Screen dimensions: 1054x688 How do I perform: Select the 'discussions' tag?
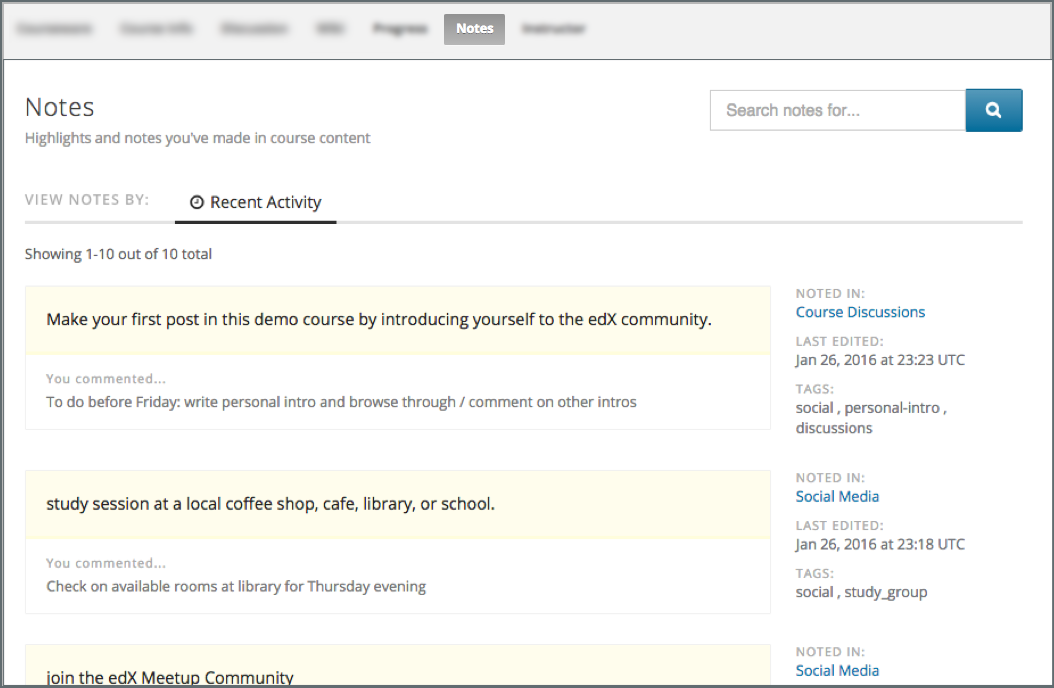(x=834, y=428)
